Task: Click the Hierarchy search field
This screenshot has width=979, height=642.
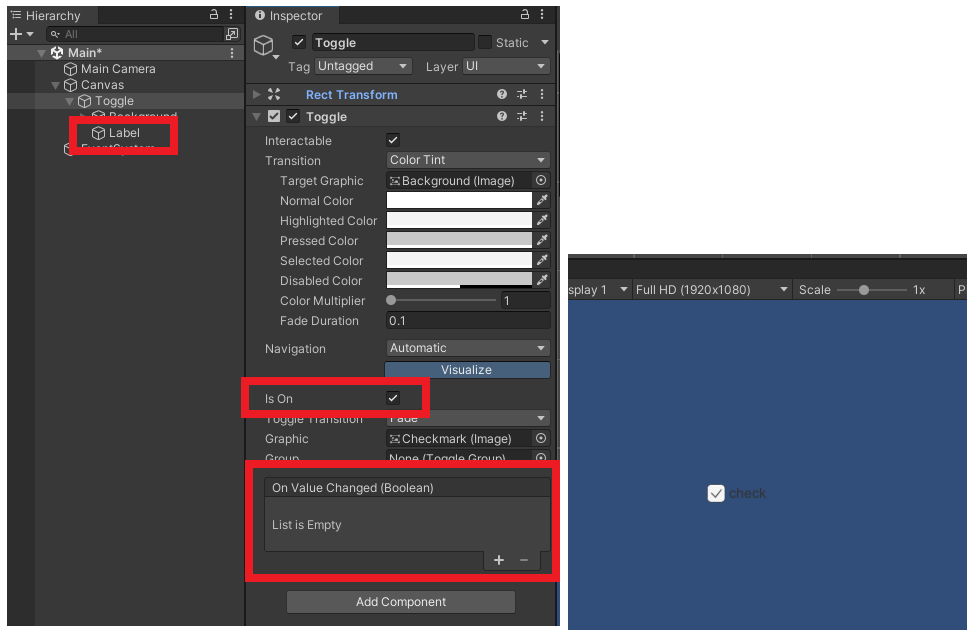Action: [135, 34]
